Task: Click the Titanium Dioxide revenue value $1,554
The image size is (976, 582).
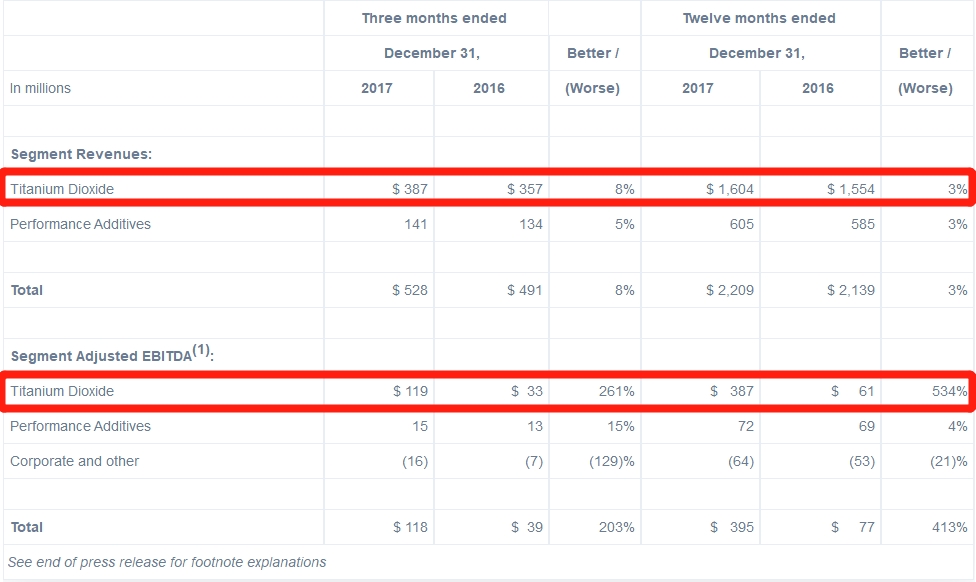Action: [x=850, y=189]
